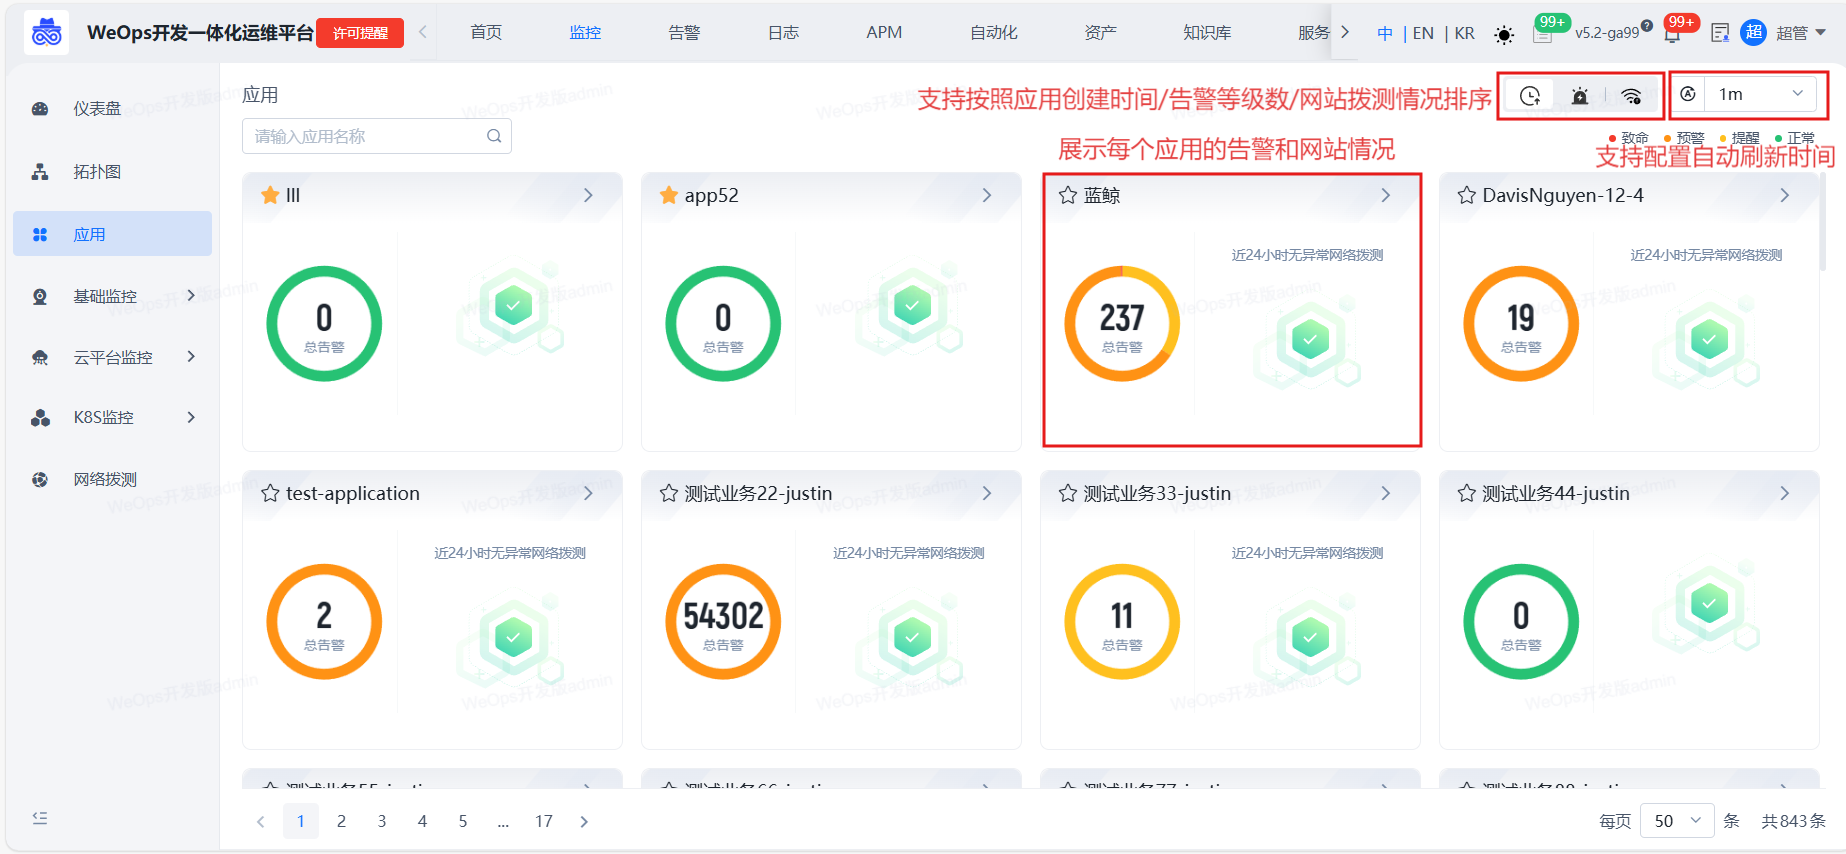Click the 许可提醒 red button
The height and width of the screenshot is (854, 1846).
coord(360,33)
